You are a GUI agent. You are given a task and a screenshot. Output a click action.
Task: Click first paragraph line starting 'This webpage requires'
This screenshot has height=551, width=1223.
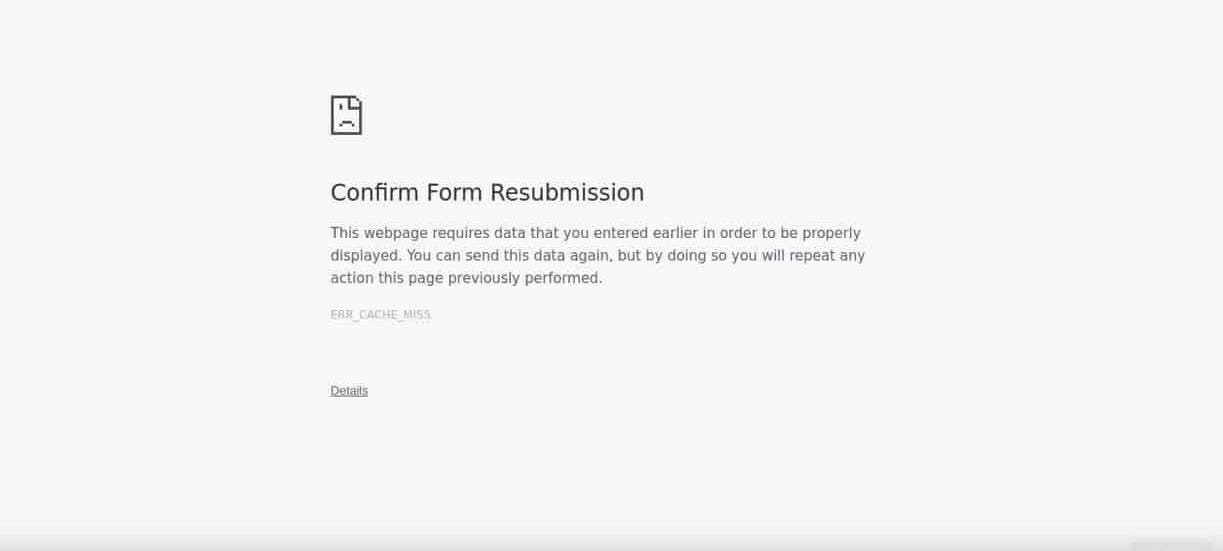pos(595,233)
